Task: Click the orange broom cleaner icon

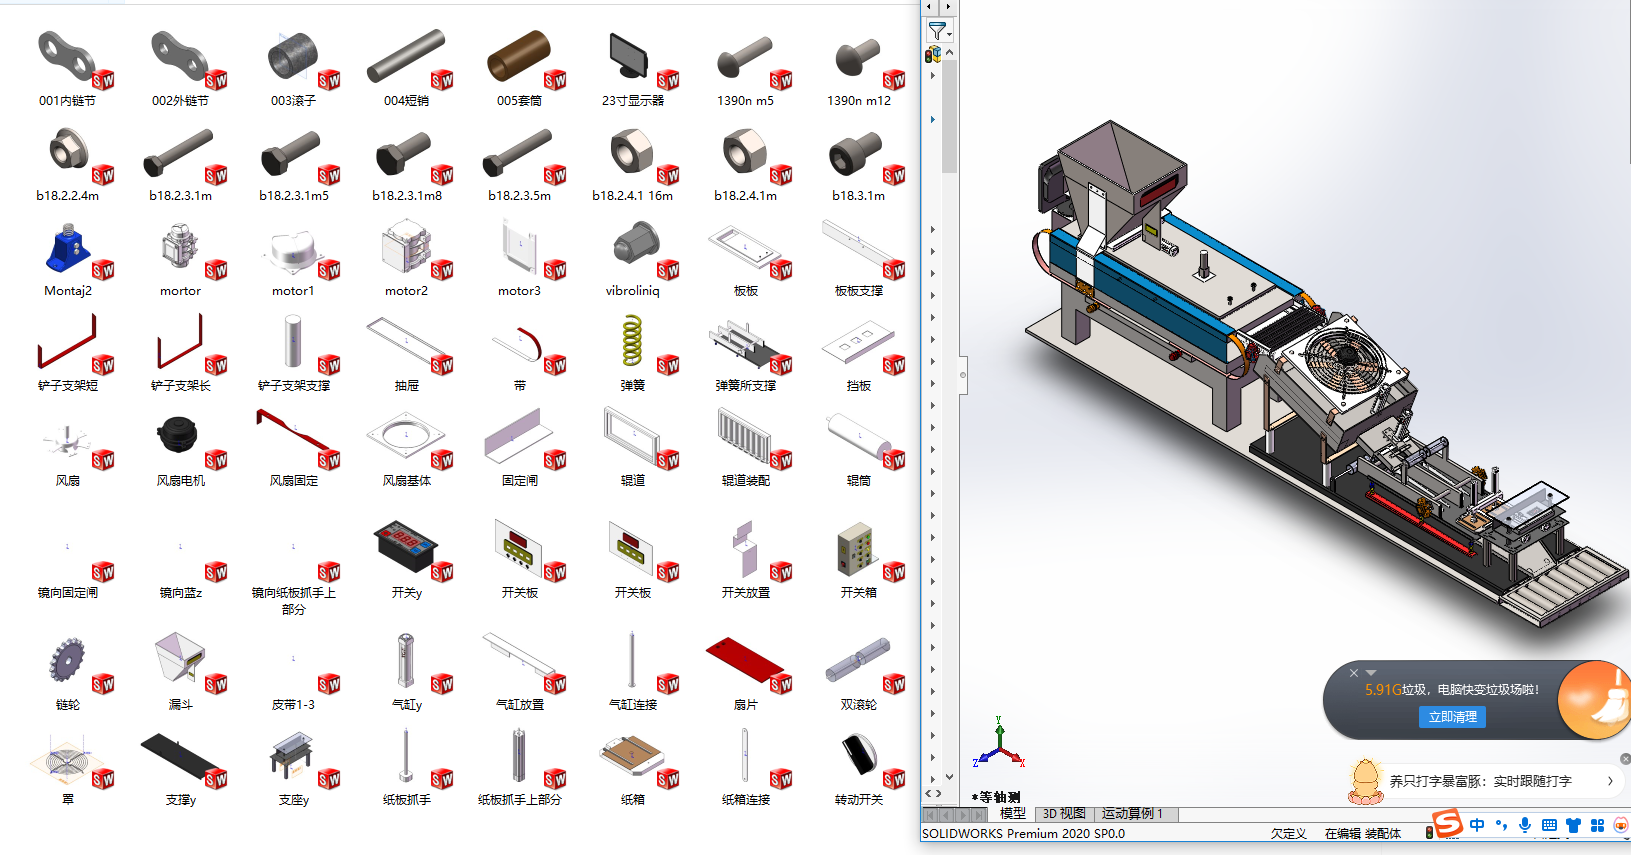Action: click(1594, 700)
